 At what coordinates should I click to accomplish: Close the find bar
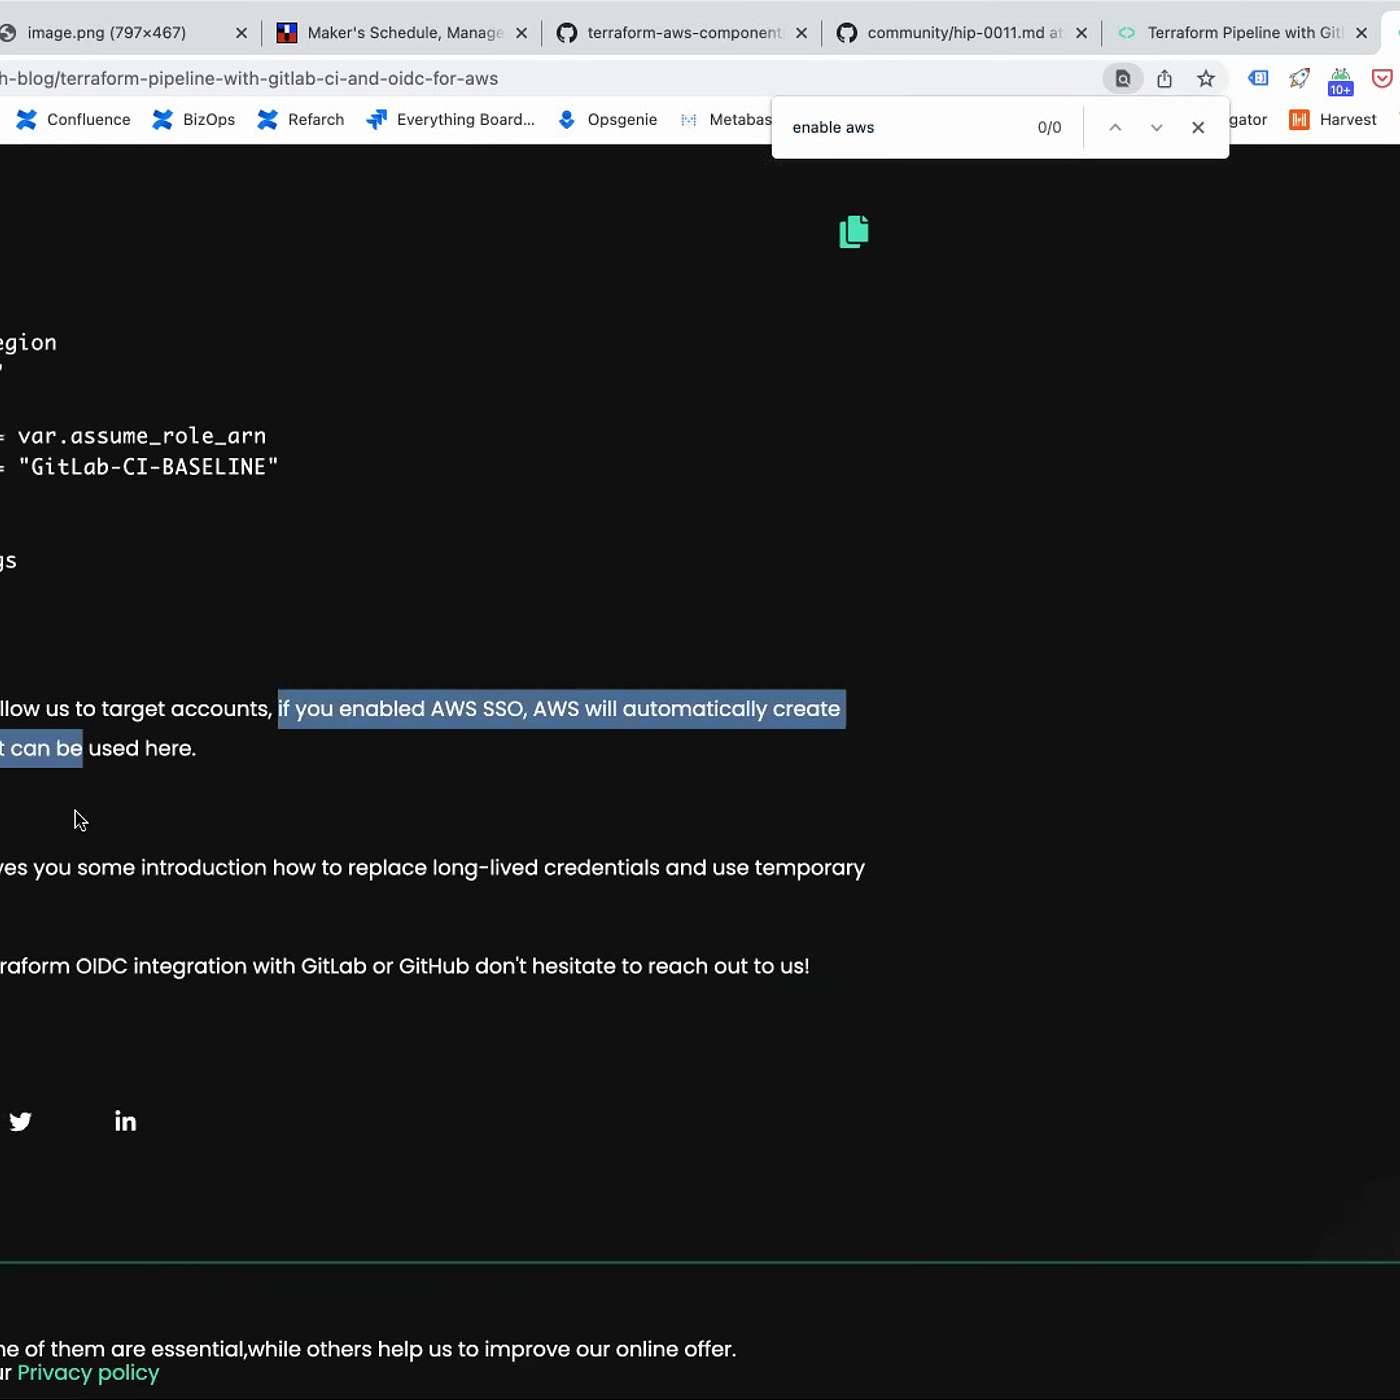coord(1198,128)
